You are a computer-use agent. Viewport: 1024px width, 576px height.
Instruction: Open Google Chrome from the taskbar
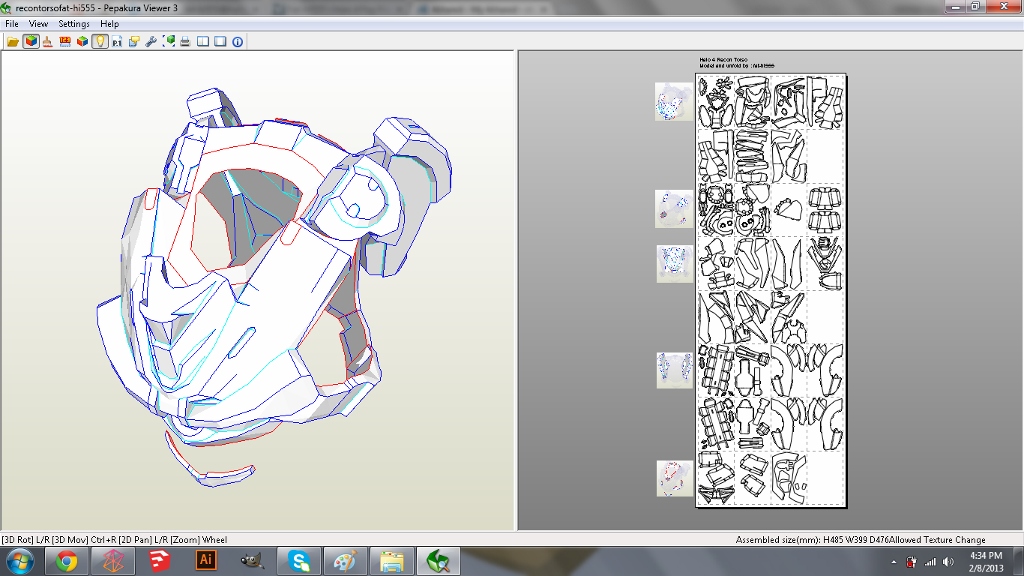(x=67, y=561)
